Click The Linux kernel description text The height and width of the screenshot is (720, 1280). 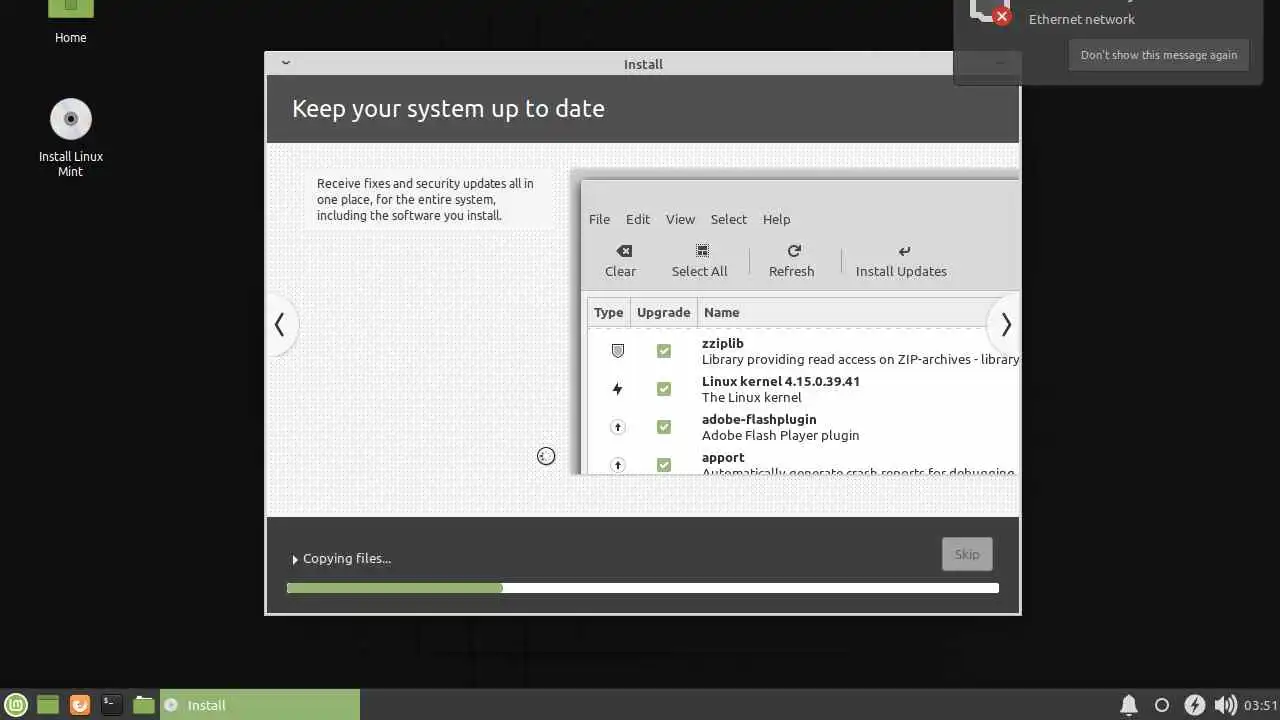(x=752, y=397)
